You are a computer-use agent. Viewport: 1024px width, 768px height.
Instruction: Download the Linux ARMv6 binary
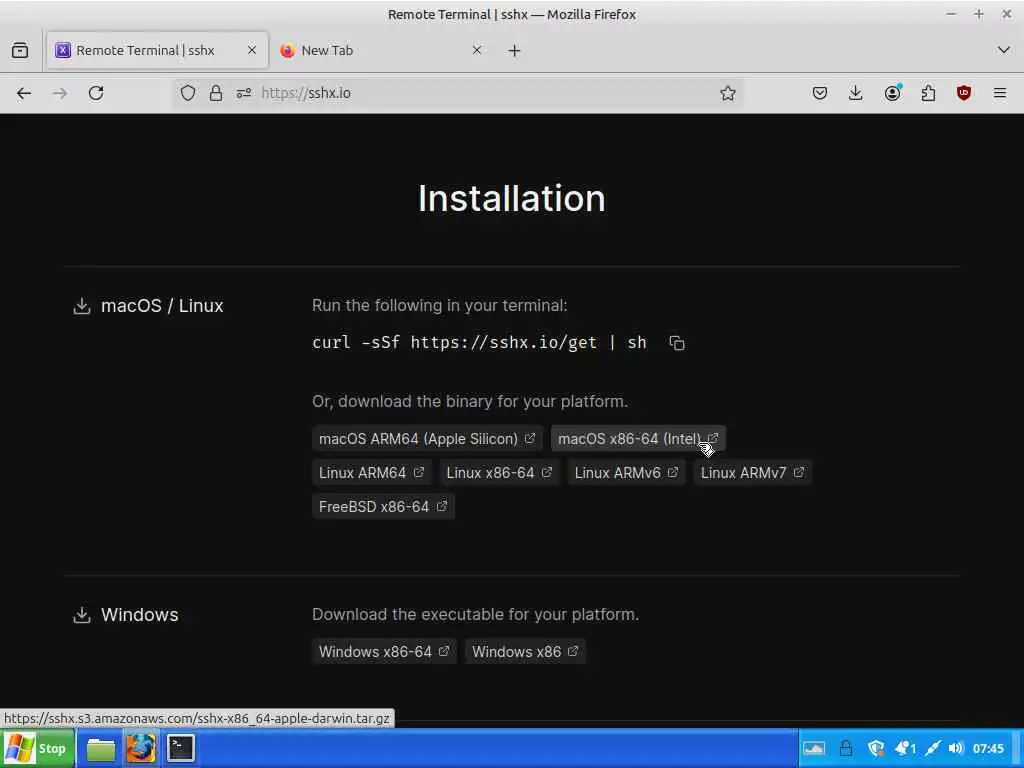[x=626, y=473]
